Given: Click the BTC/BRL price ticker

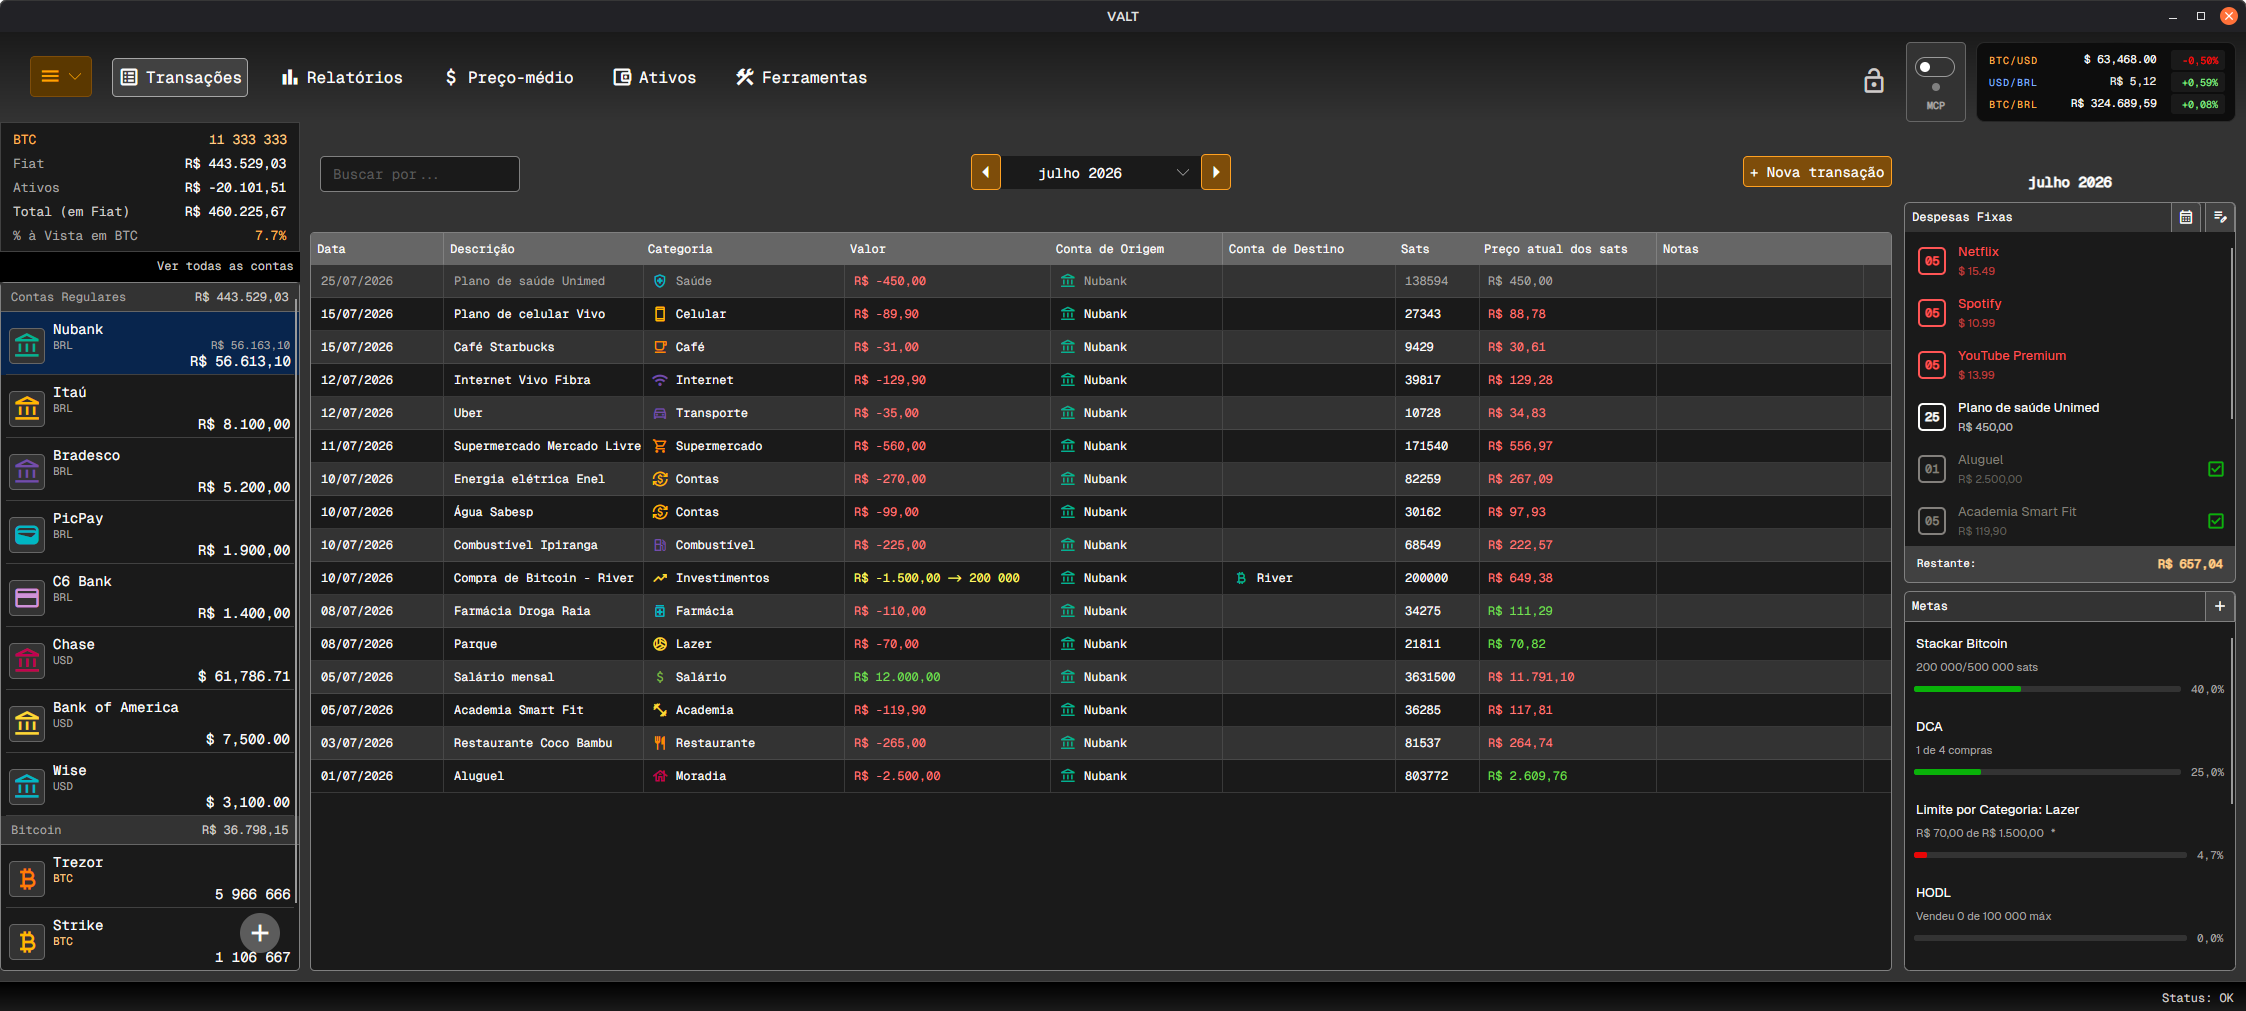Looking at the screenshot, I should (x=2105, y=104).
